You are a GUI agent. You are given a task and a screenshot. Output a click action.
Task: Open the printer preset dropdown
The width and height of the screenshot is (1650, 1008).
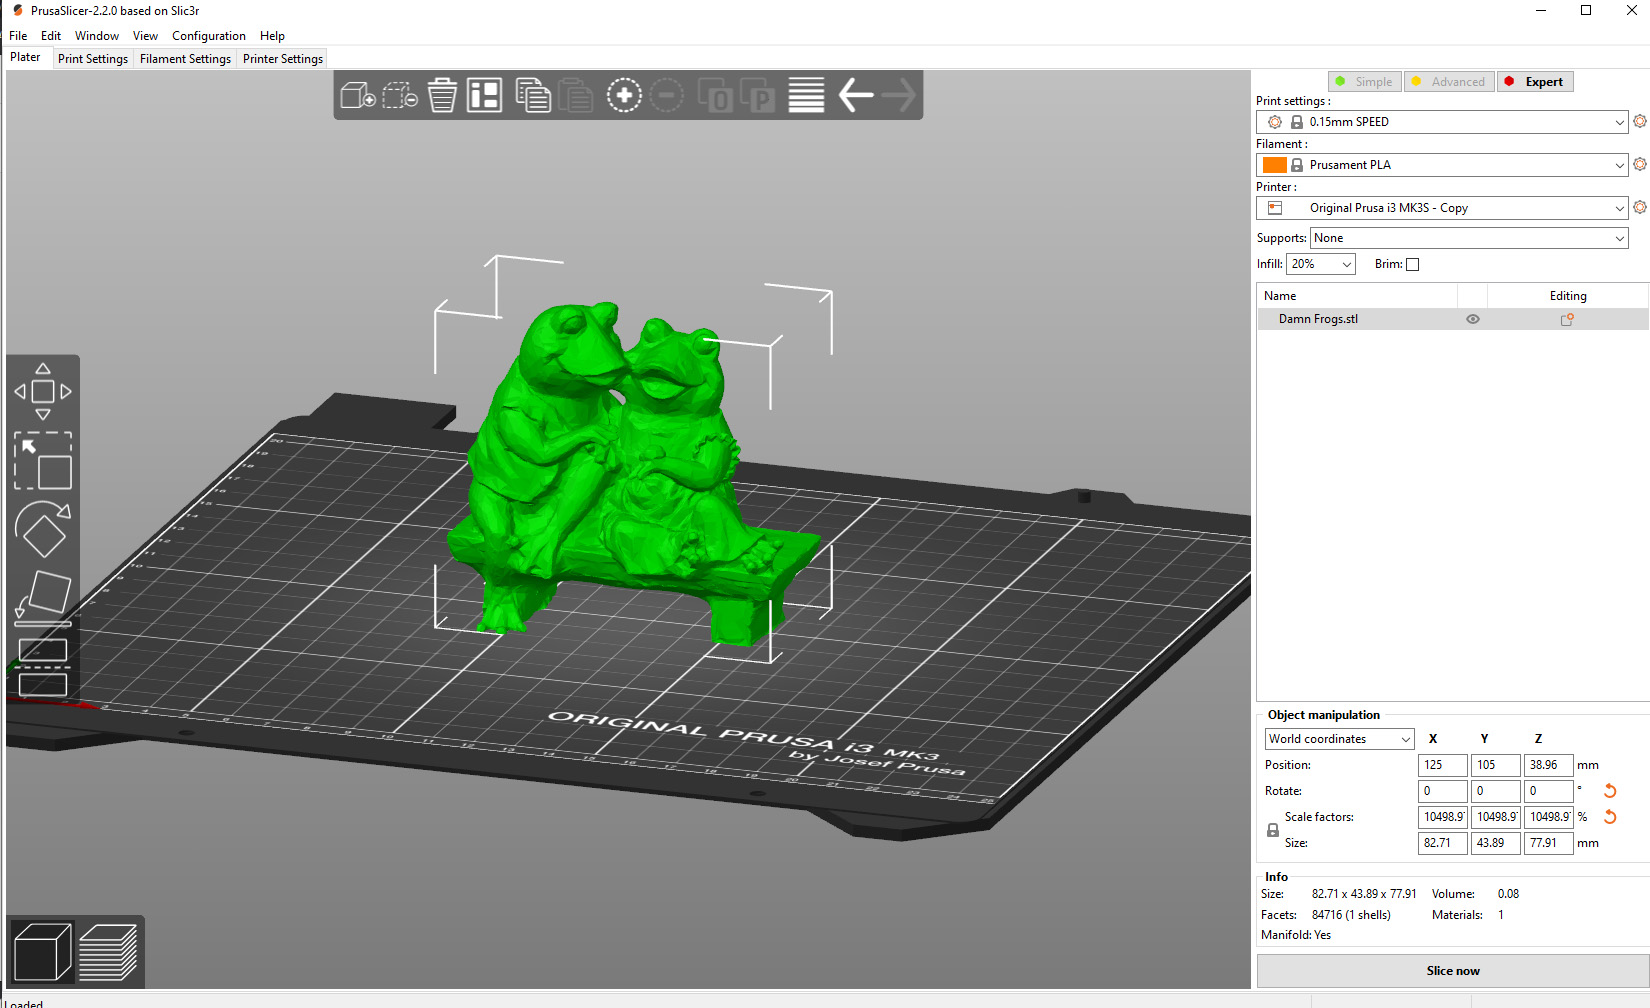[x=1442, y=208]
